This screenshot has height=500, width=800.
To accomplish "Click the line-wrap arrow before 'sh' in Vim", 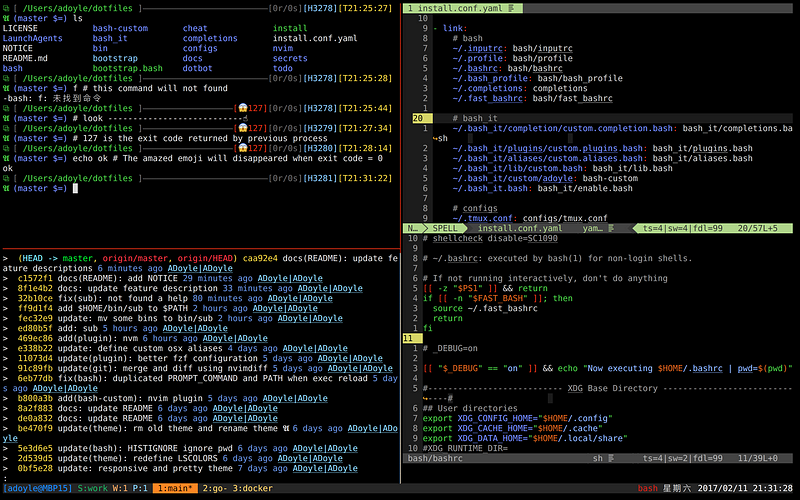I will 427,139.
